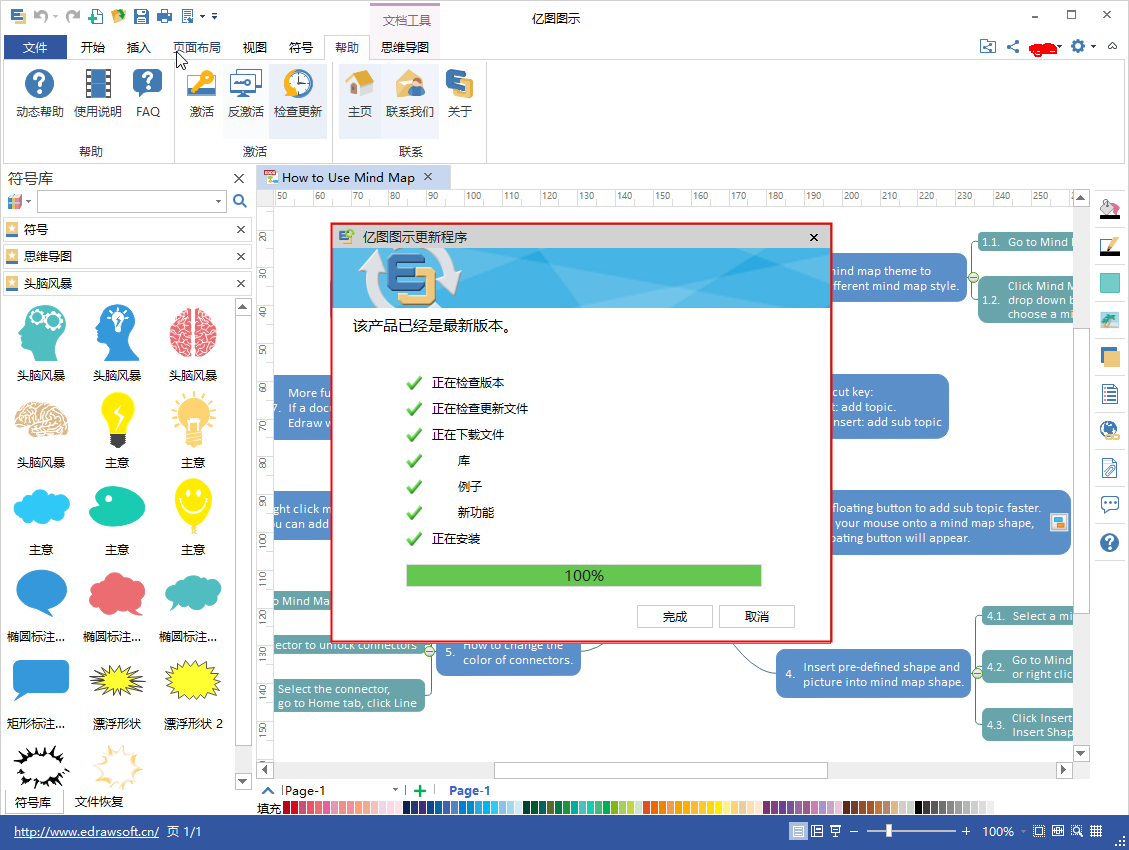Click the new document icon in quick access toolbar
This screenshot has width=1129, height=850.
95,16
